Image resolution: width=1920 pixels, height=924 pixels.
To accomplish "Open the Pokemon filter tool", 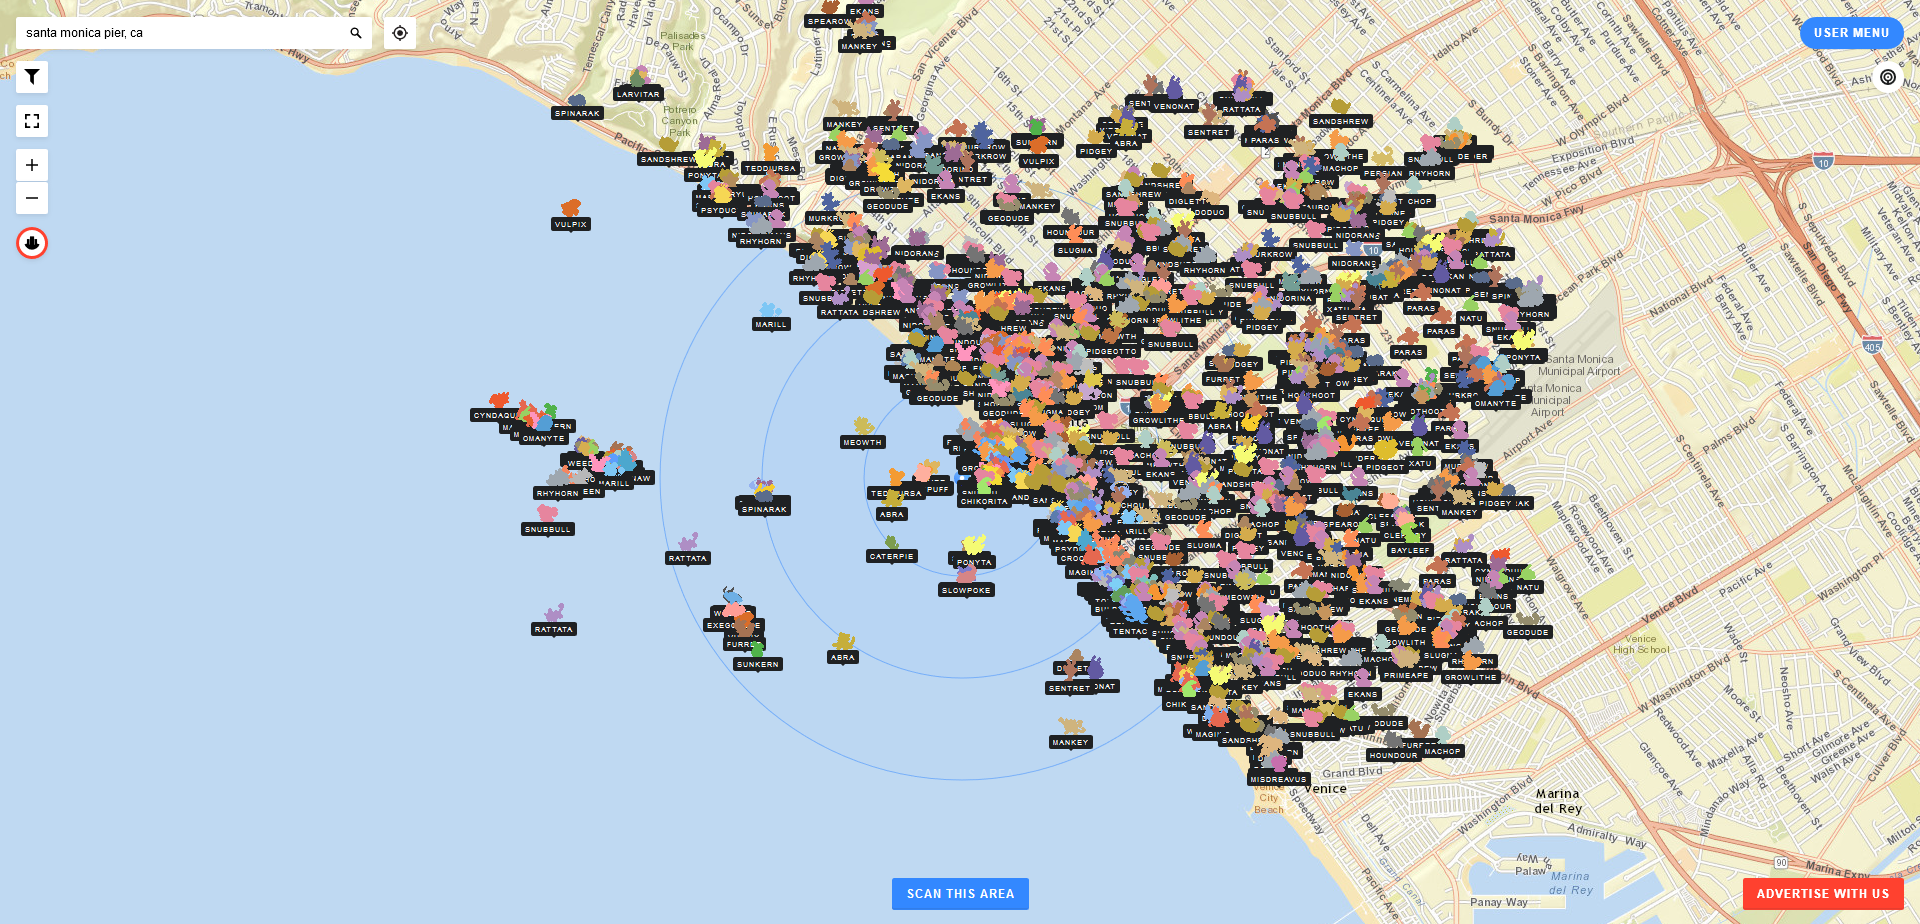I will pyautogui.click(x=32, y=77).
